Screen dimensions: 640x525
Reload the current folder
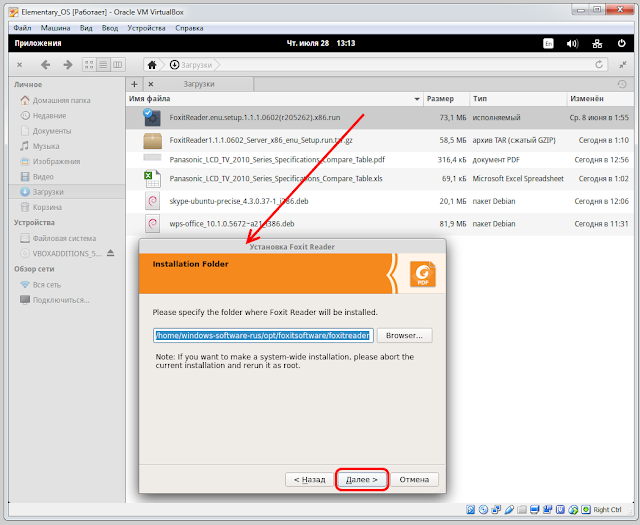point(599,65)
